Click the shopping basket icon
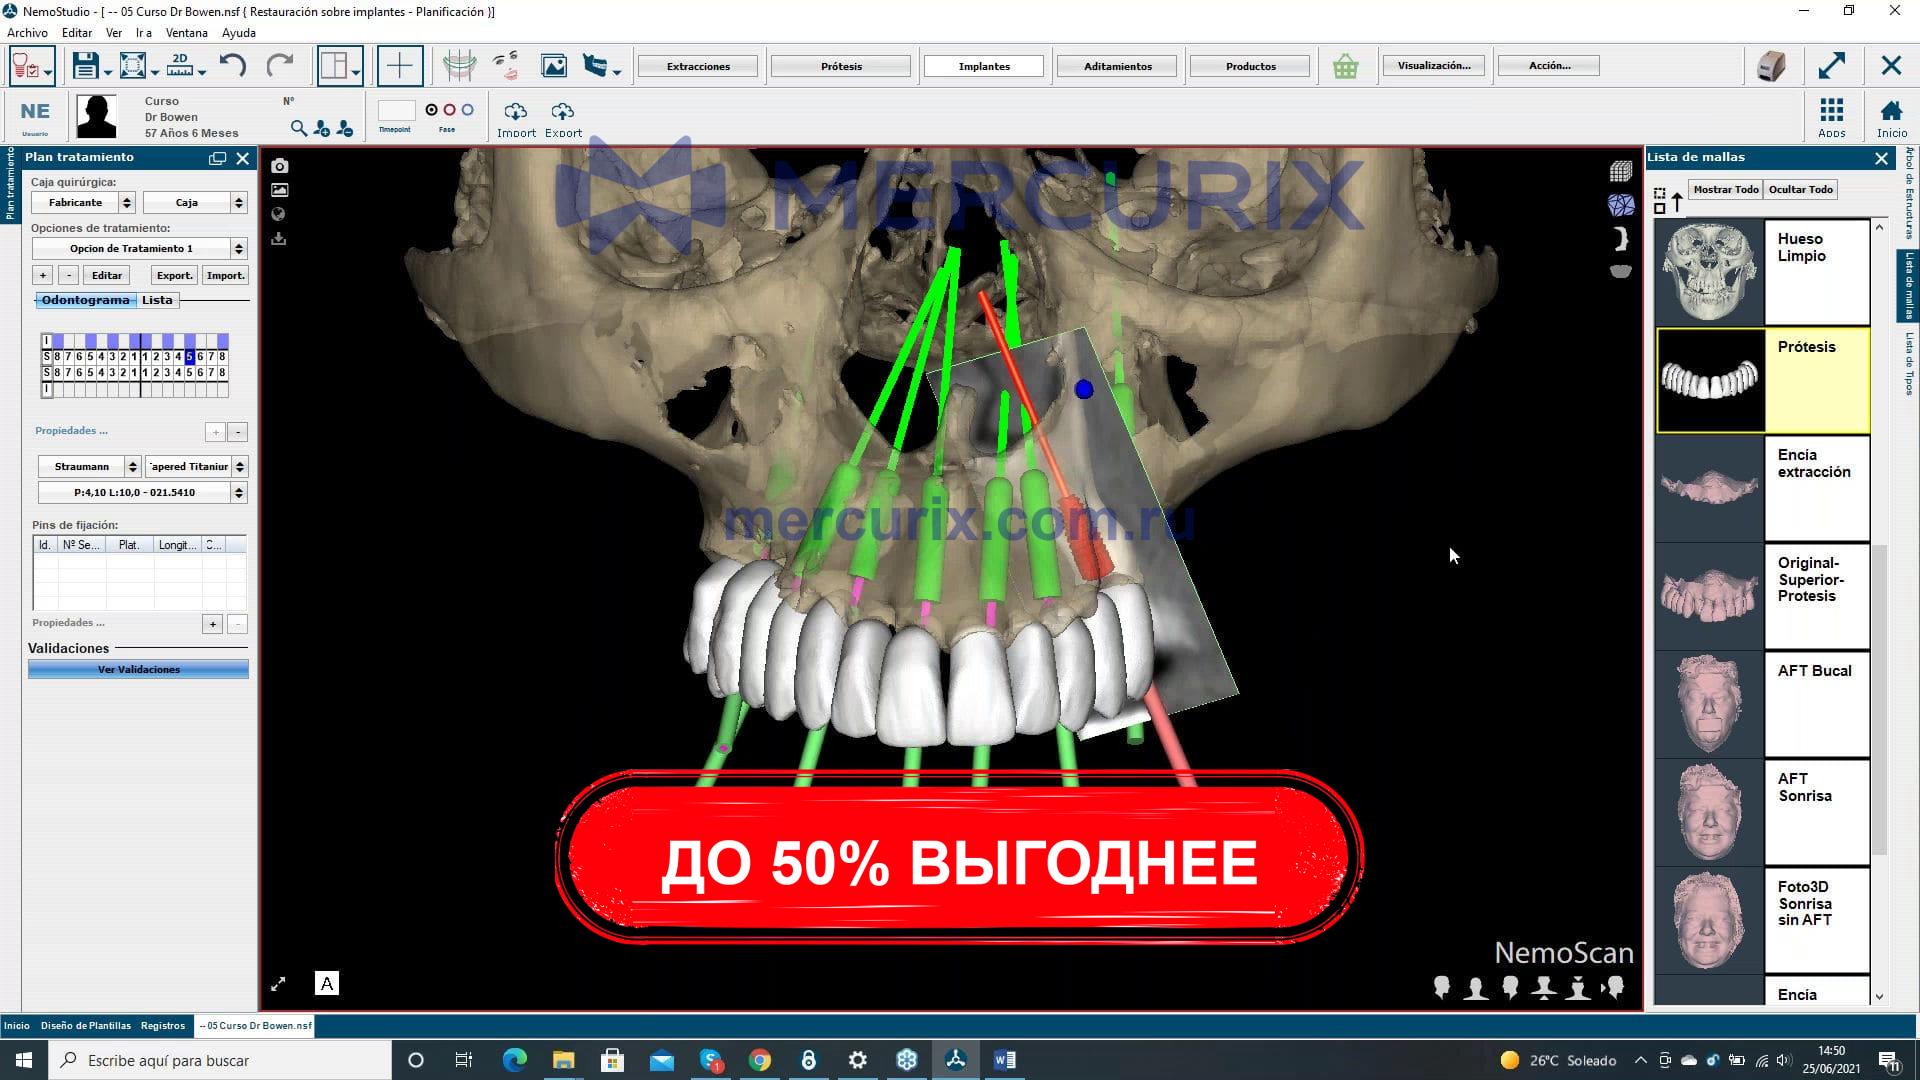Screen dimensions: 1920x1080 click(x=1345, y=66)
